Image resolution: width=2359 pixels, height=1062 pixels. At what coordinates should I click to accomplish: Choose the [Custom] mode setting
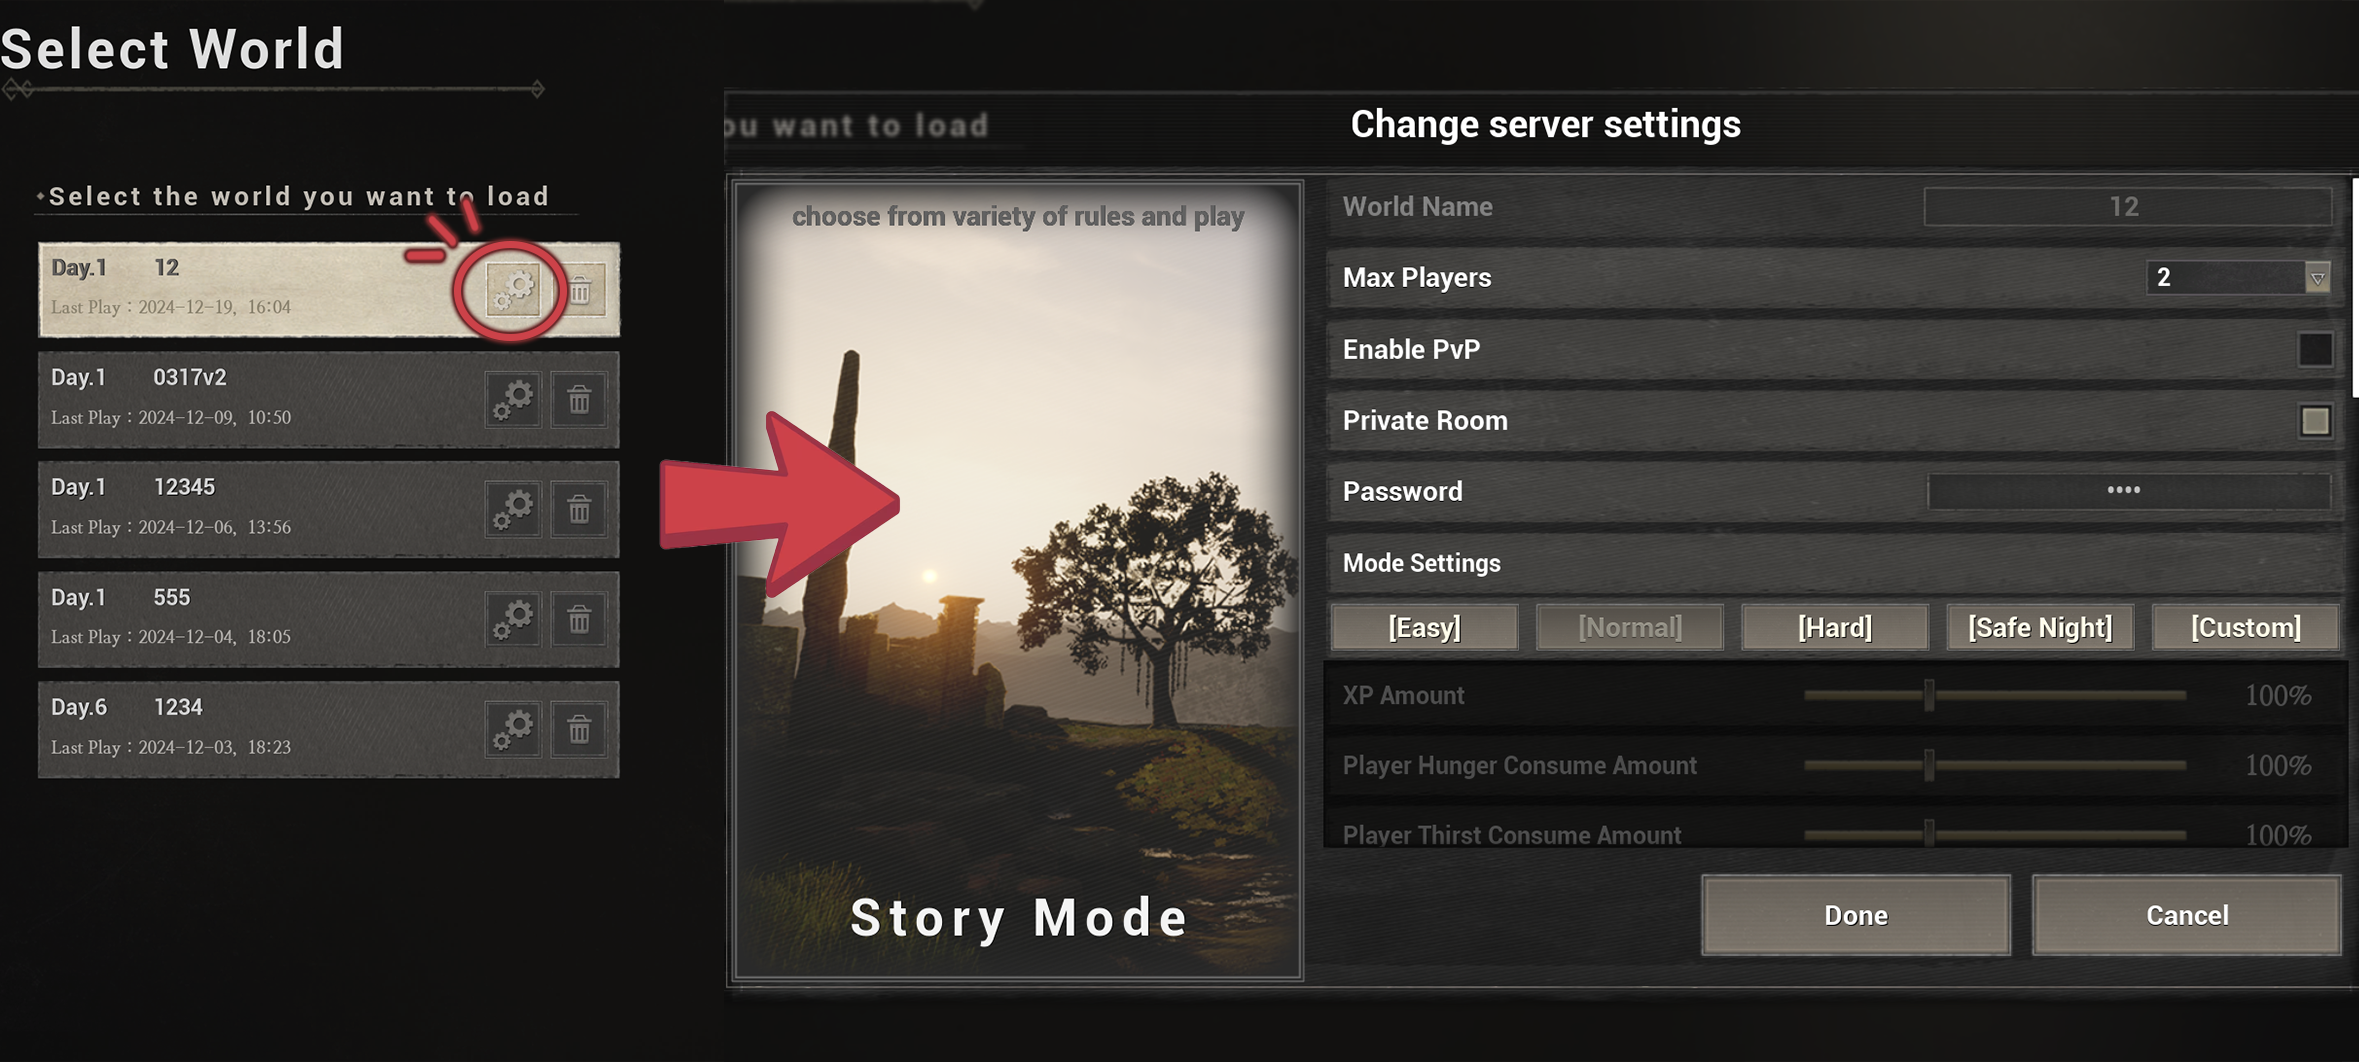click(x=2246, y=627)
